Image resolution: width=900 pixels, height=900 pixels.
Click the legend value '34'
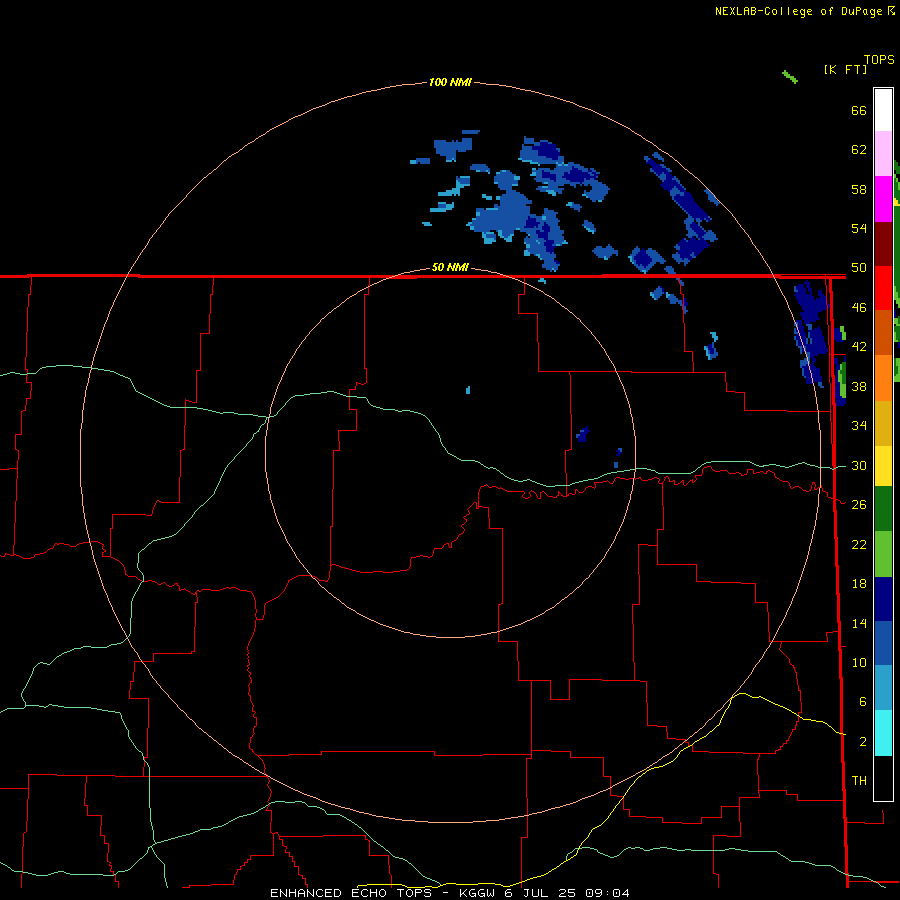(x=859, y=426)
